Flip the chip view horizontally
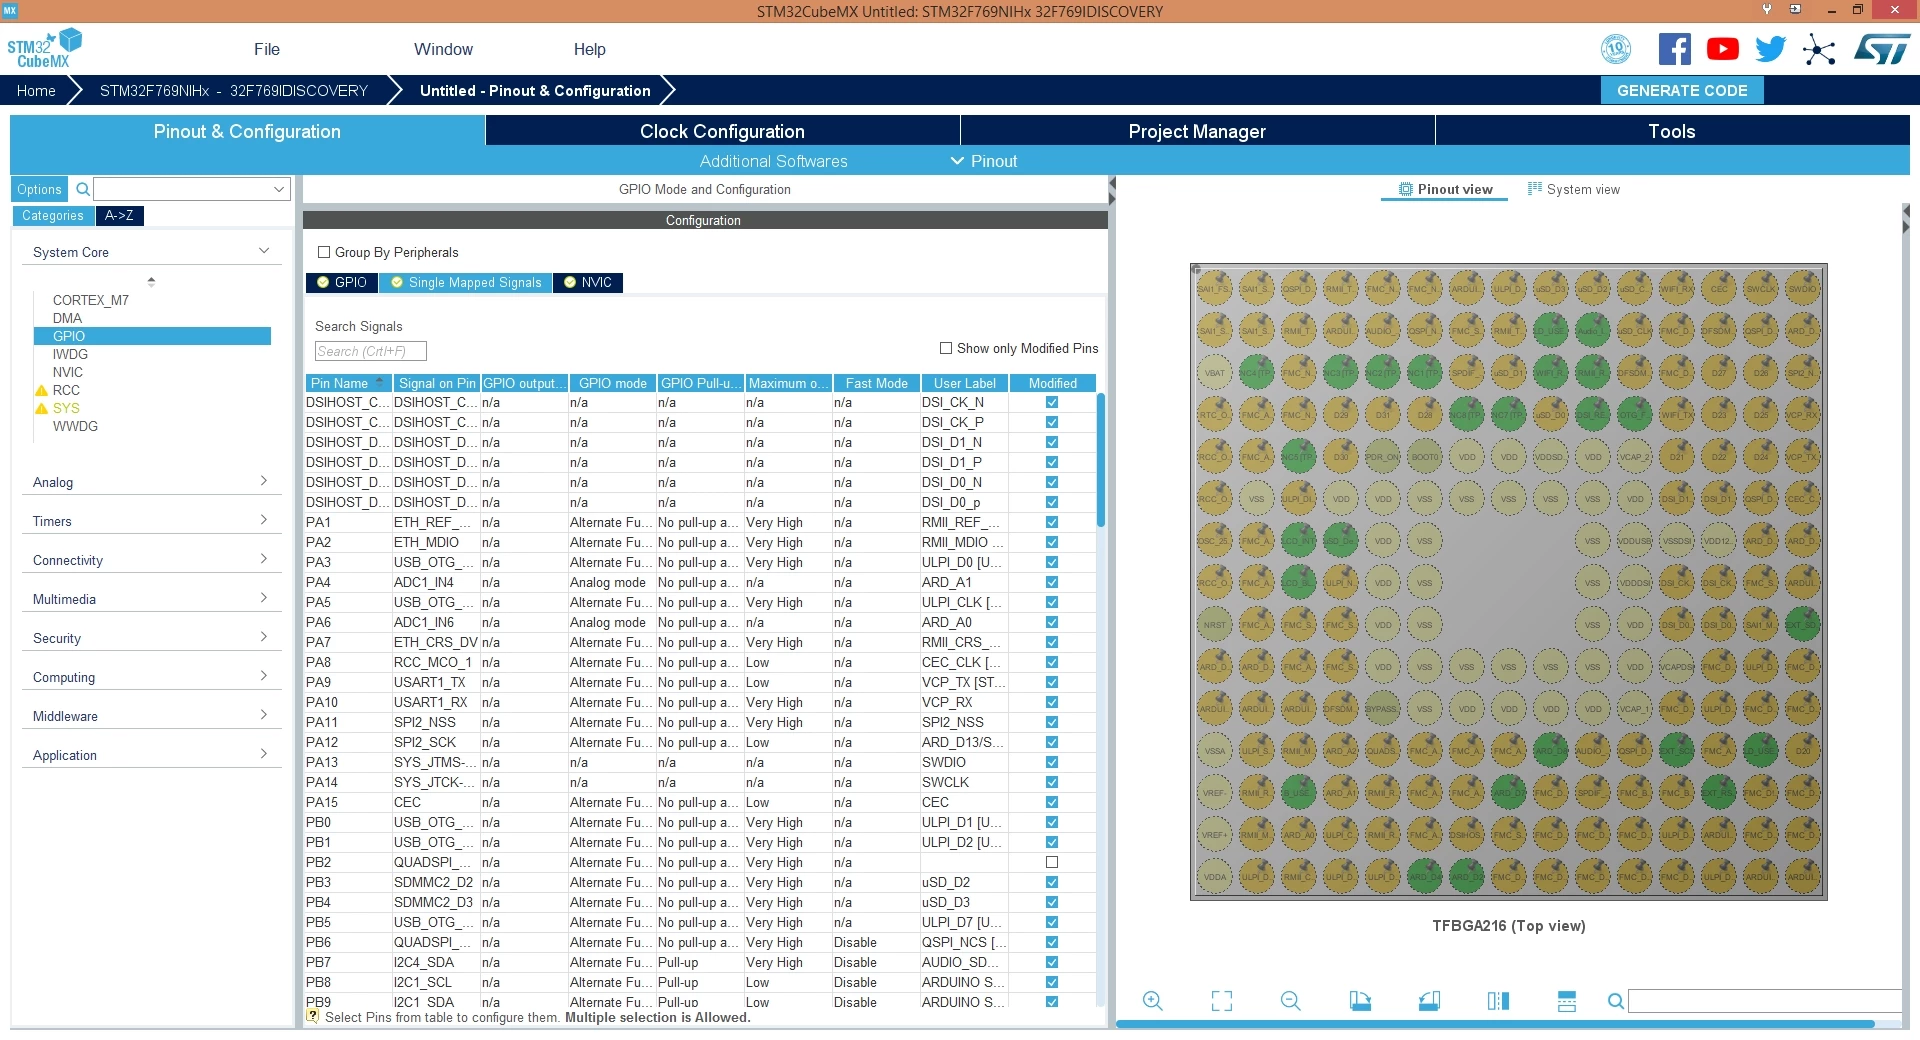This screenshot has height=1040, width=1920. 1498,1001
